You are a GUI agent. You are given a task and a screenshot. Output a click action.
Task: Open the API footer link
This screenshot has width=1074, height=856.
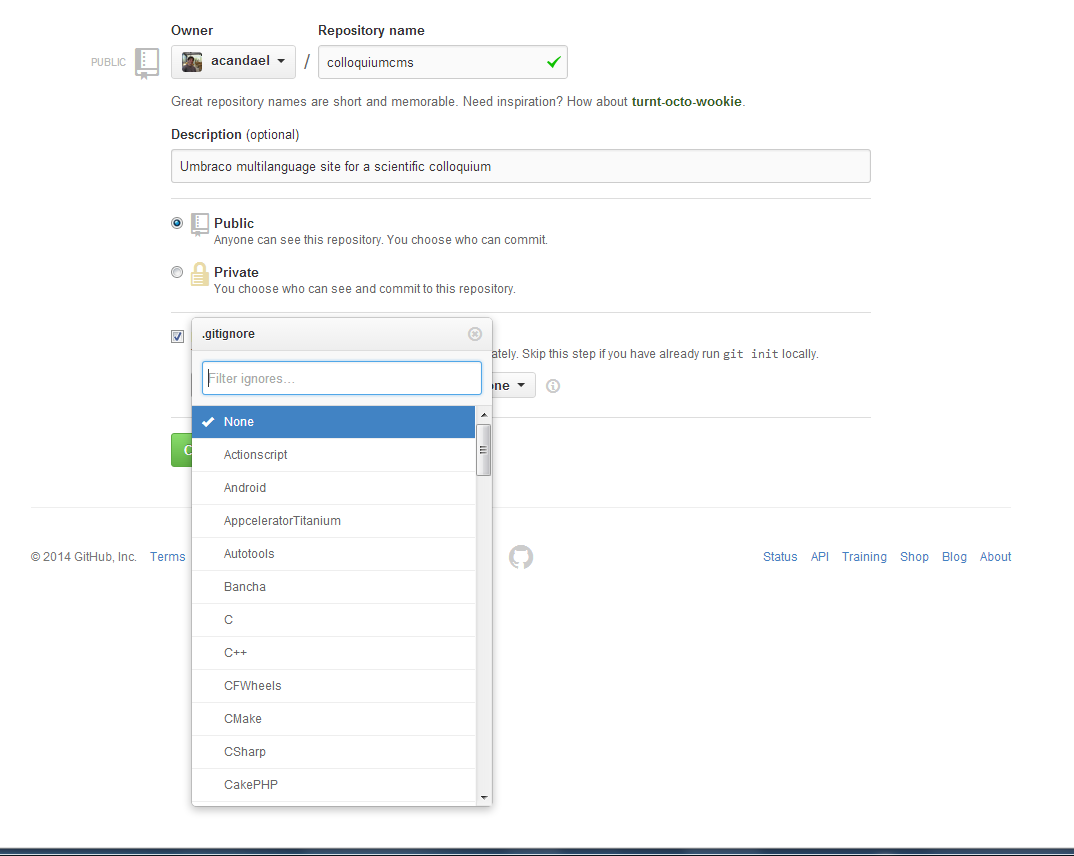[x=820, y=557]
